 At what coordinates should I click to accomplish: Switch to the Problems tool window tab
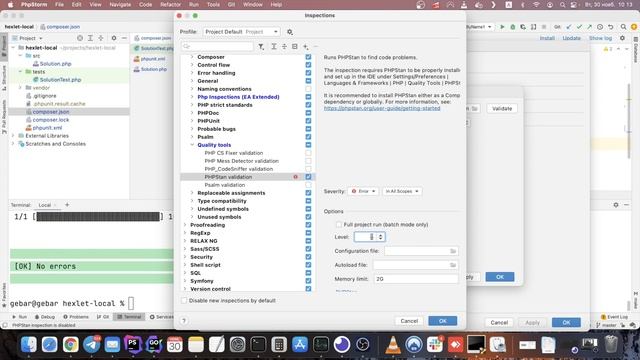pos(76,317)
